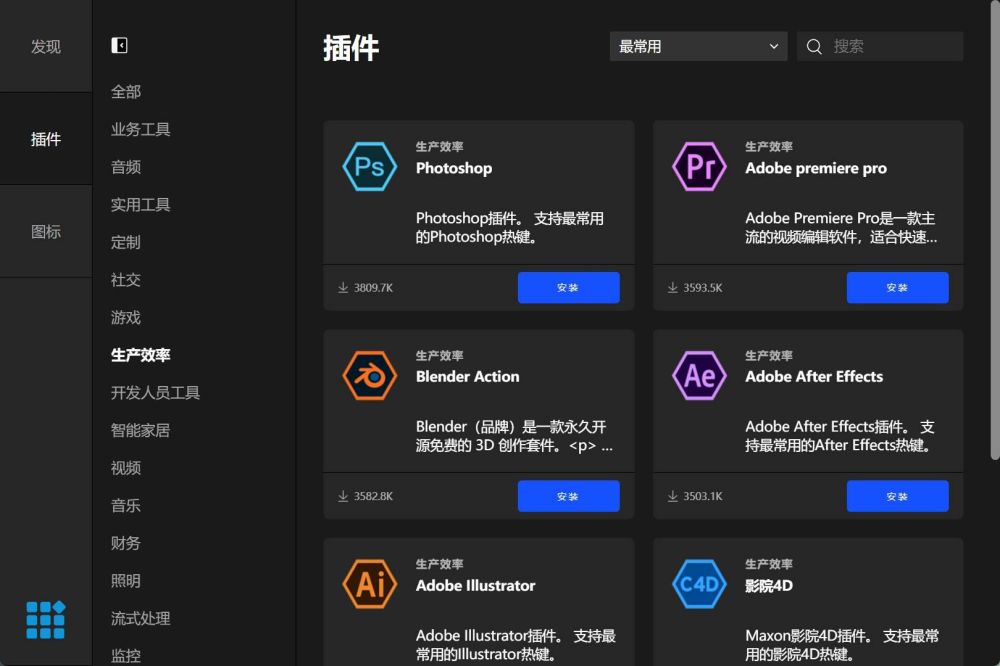
Task: Open the Adobe Illustrator title
Action: (x=475, y=586)
